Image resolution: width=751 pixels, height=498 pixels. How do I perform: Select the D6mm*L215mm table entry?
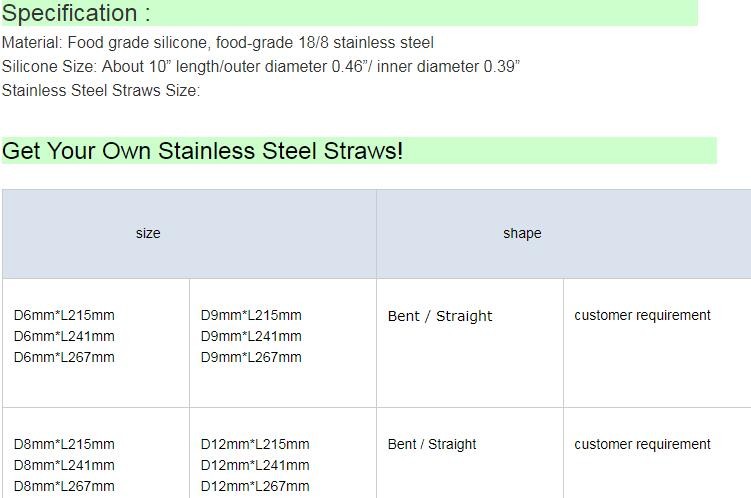pyautogui.click(x=64, y=315)
